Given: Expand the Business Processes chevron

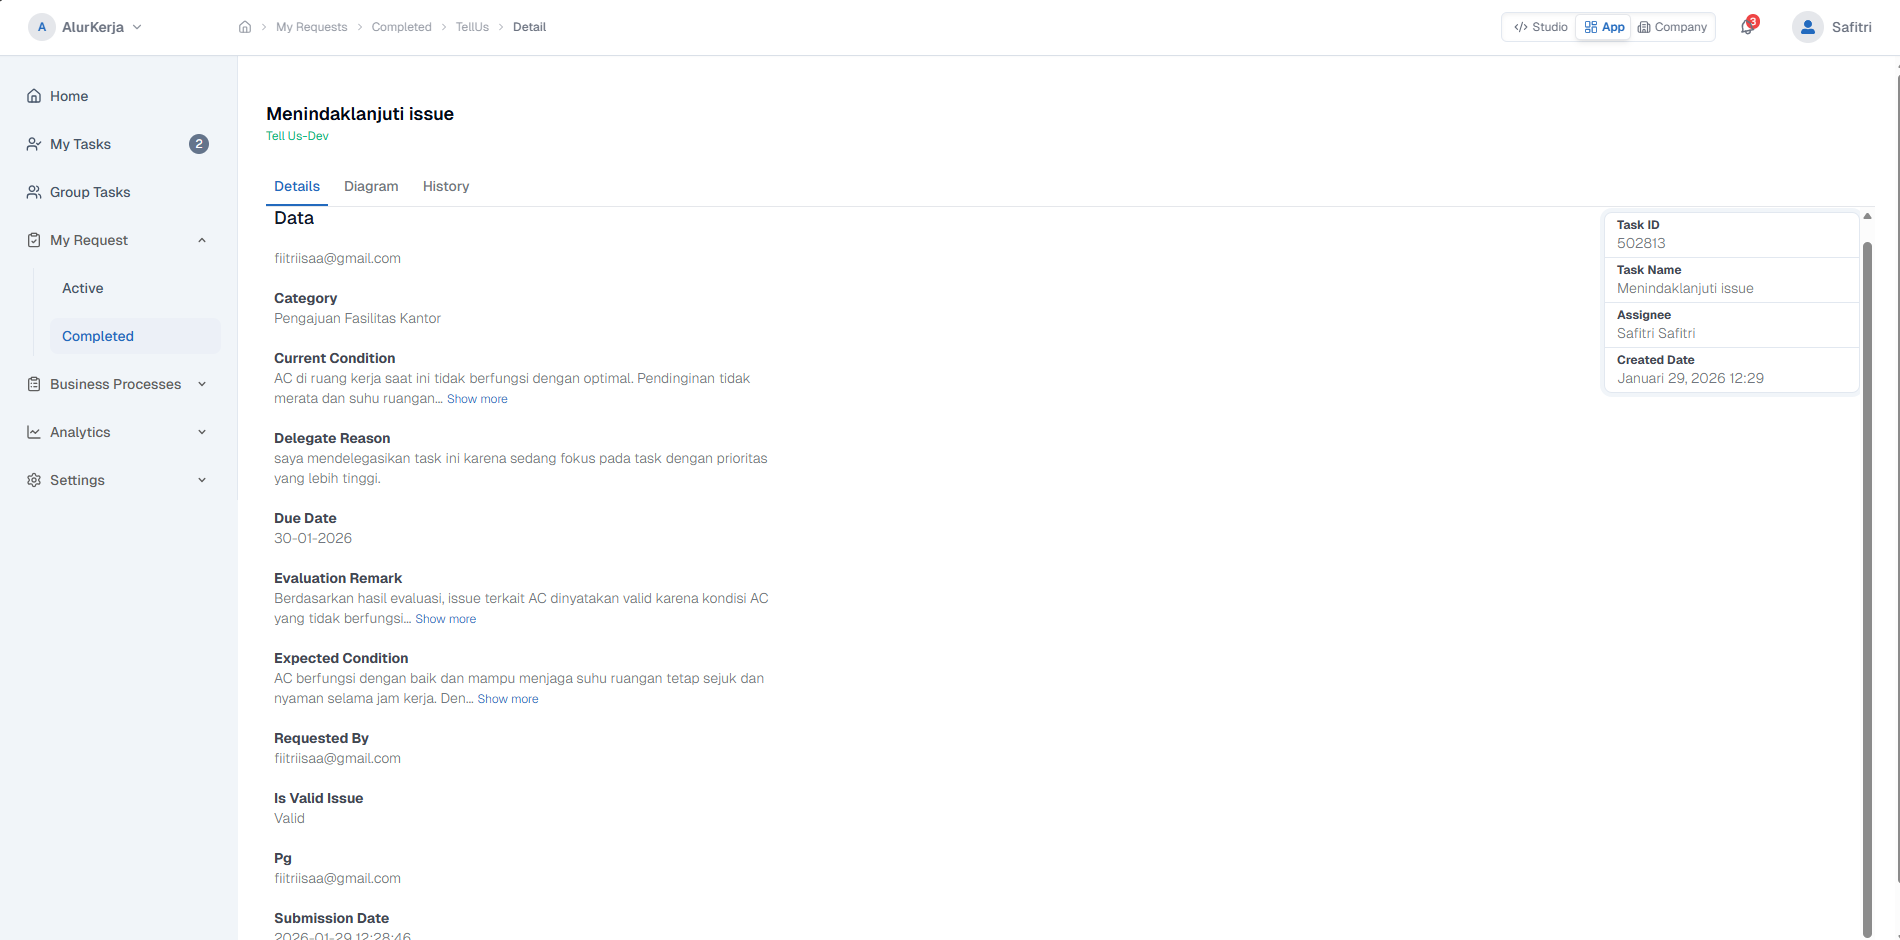Looking at the screenshot, I should click(202, 384).
